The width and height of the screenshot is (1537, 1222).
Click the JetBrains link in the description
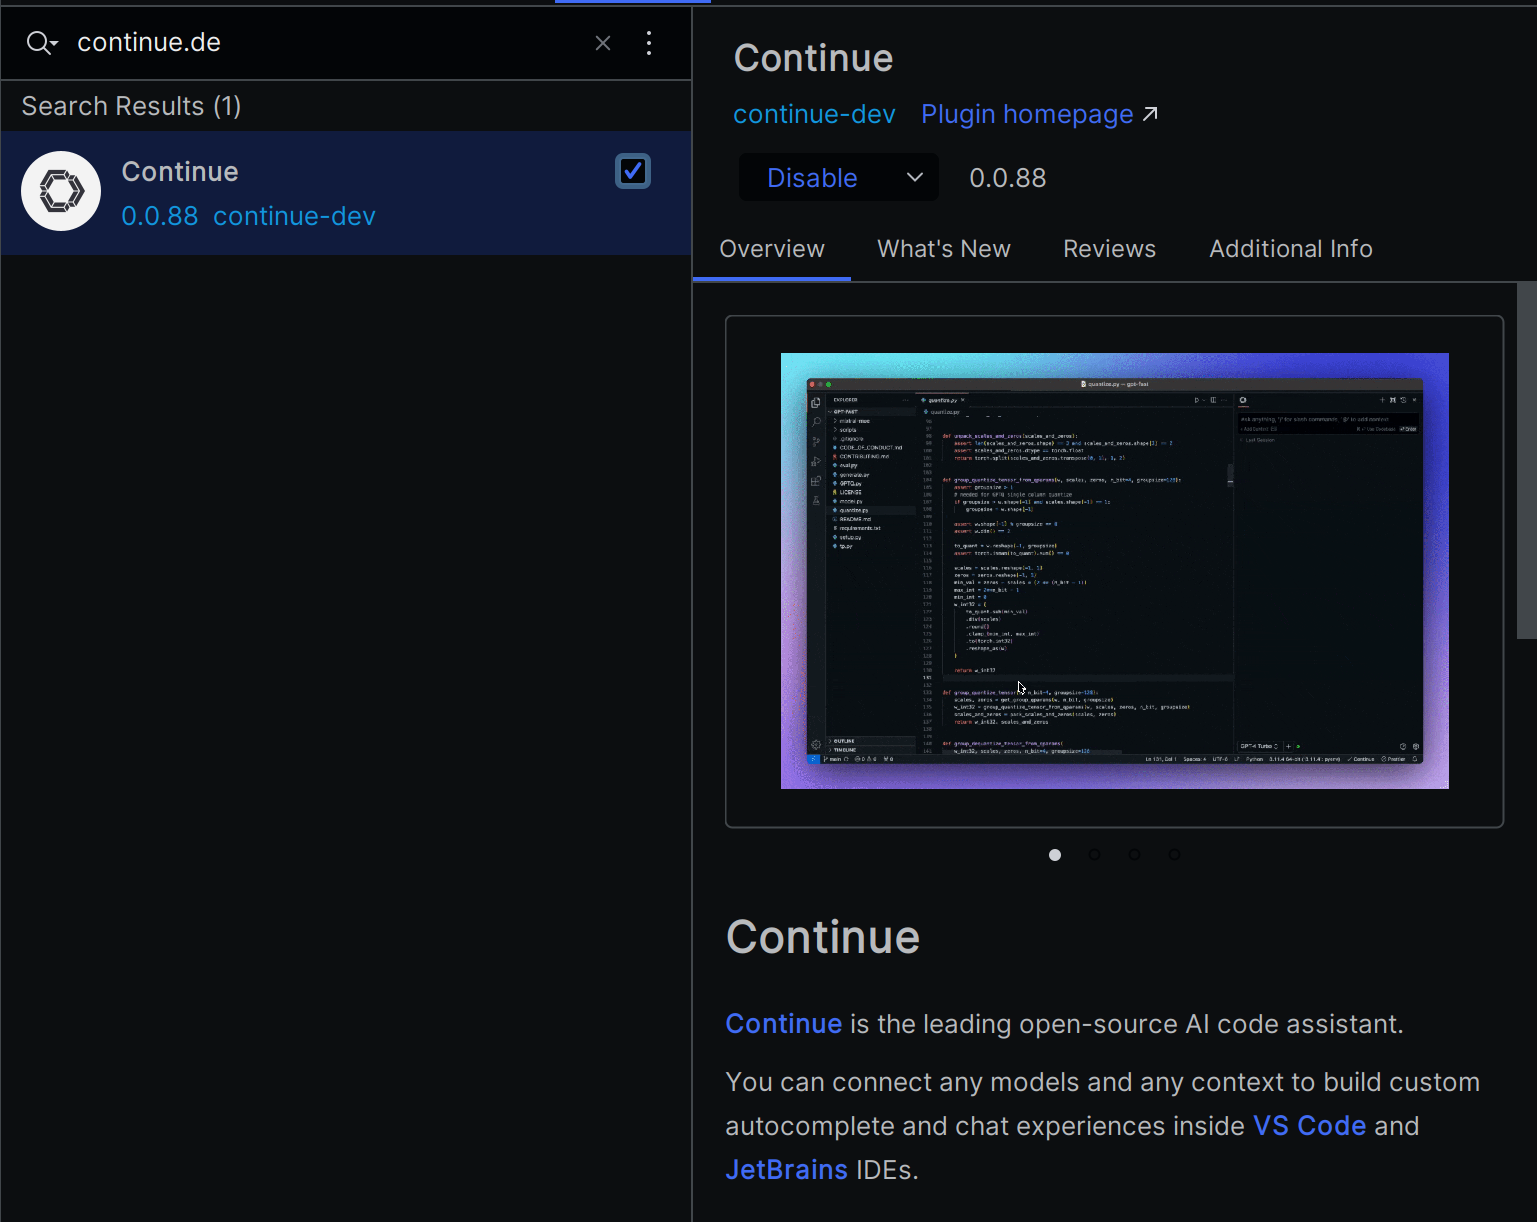tap(786, 1169)
